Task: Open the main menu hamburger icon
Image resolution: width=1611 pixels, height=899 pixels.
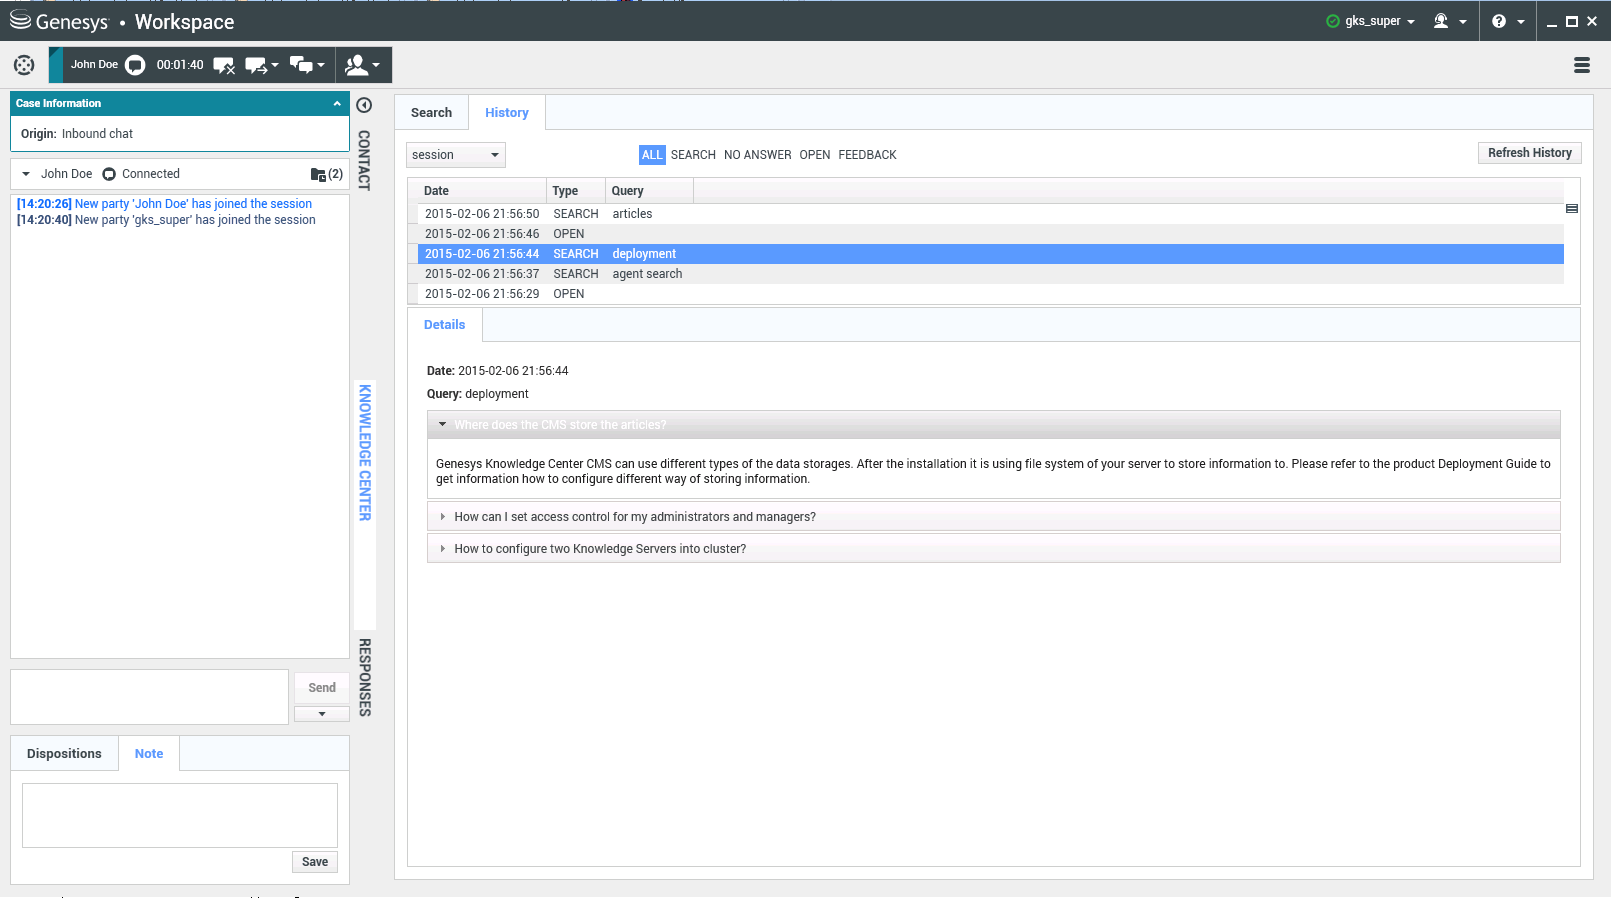Action: click(x=1582, y=65)
